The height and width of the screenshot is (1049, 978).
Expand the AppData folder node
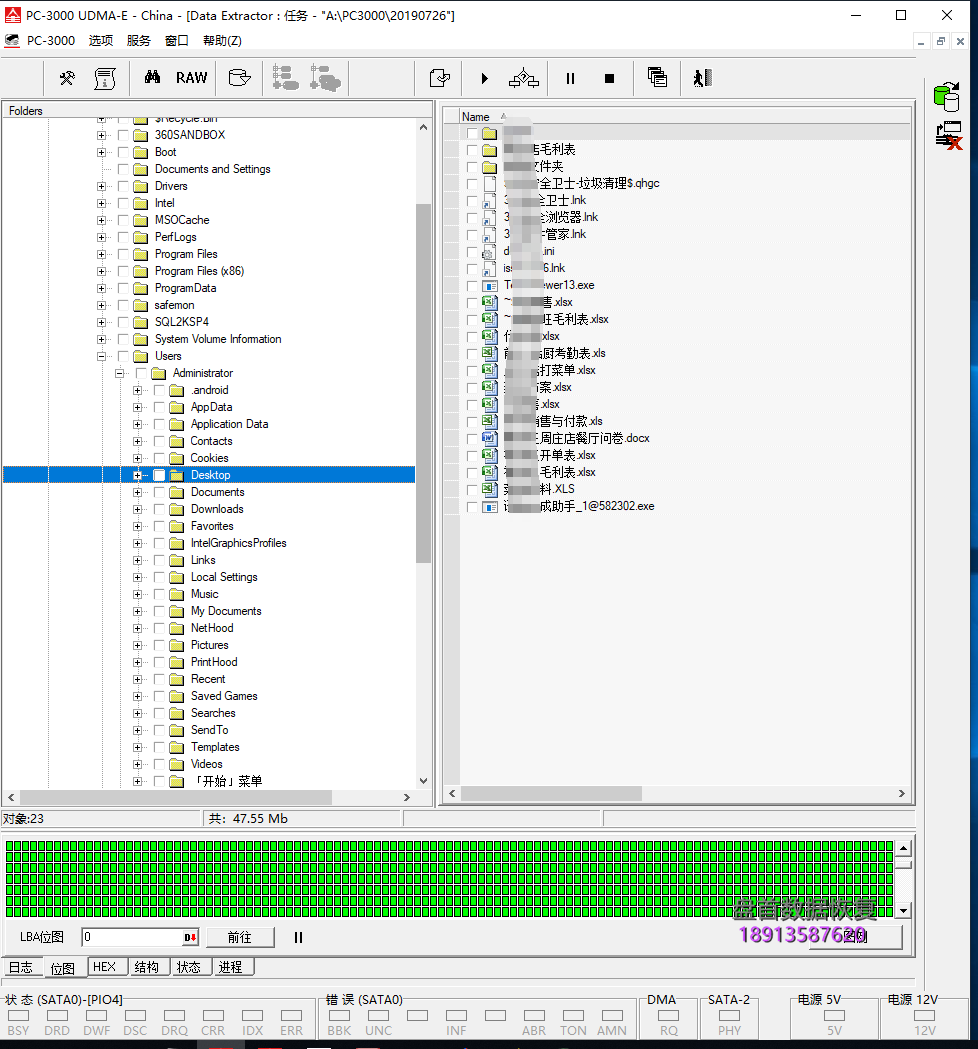[137, 407]
